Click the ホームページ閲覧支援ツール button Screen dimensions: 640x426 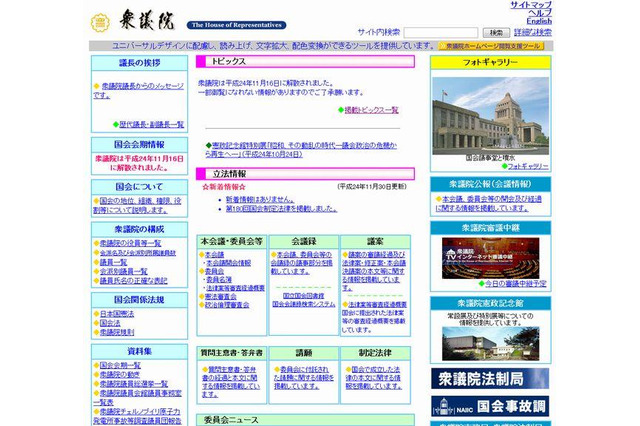click(493, 46)
